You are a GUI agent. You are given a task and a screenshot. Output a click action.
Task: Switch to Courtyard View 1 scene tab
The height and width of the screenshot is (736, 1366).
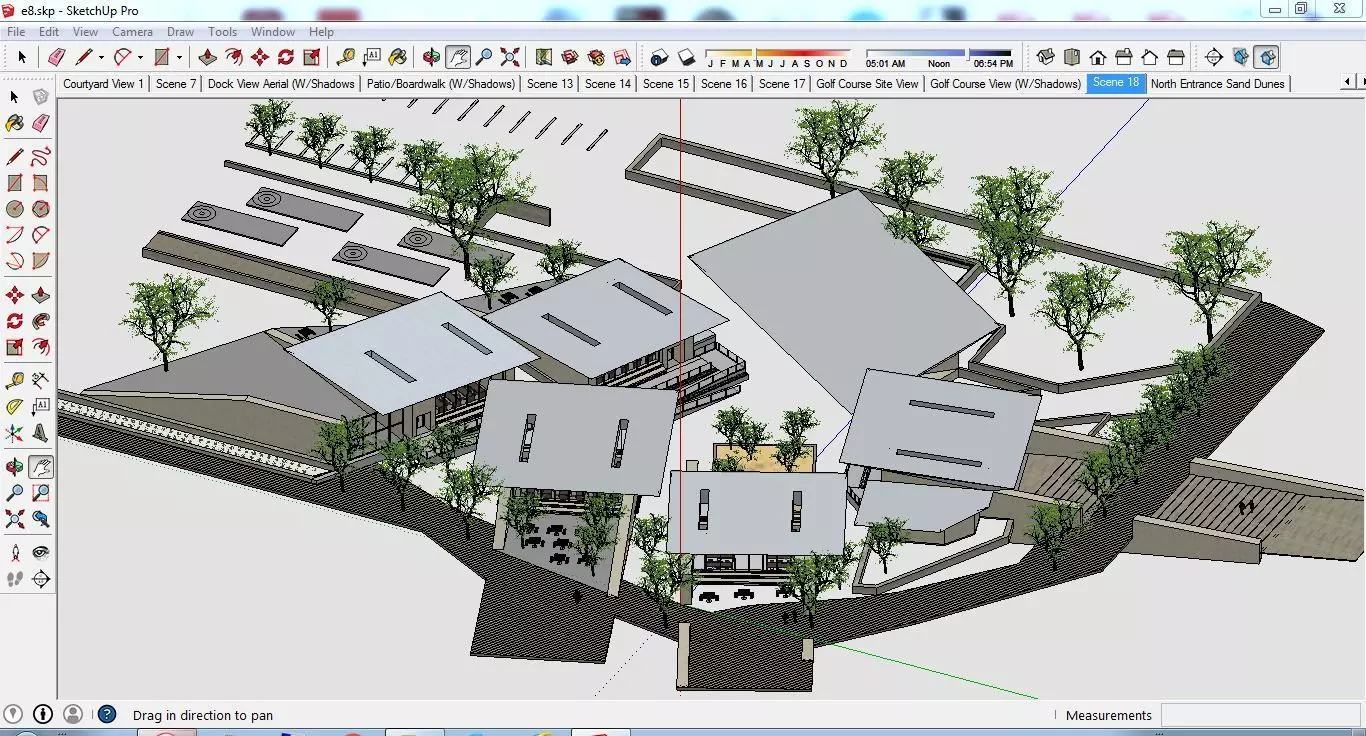point(103,84)
